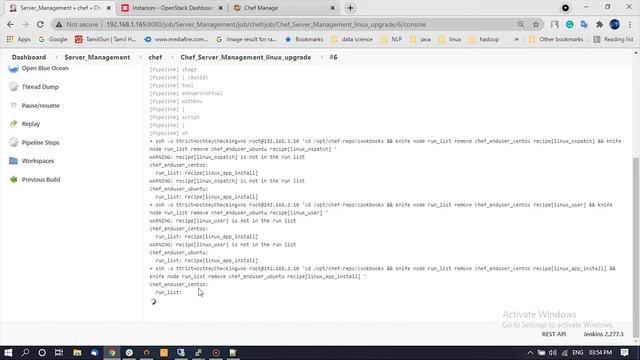
Task: Click the address bar URL
Action: pos(266,24)
